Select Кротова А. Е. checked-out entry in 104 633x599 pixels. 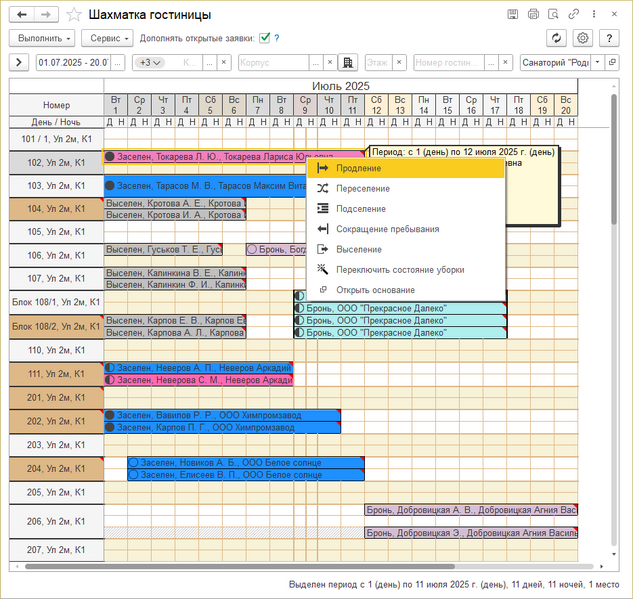[175, 203]
